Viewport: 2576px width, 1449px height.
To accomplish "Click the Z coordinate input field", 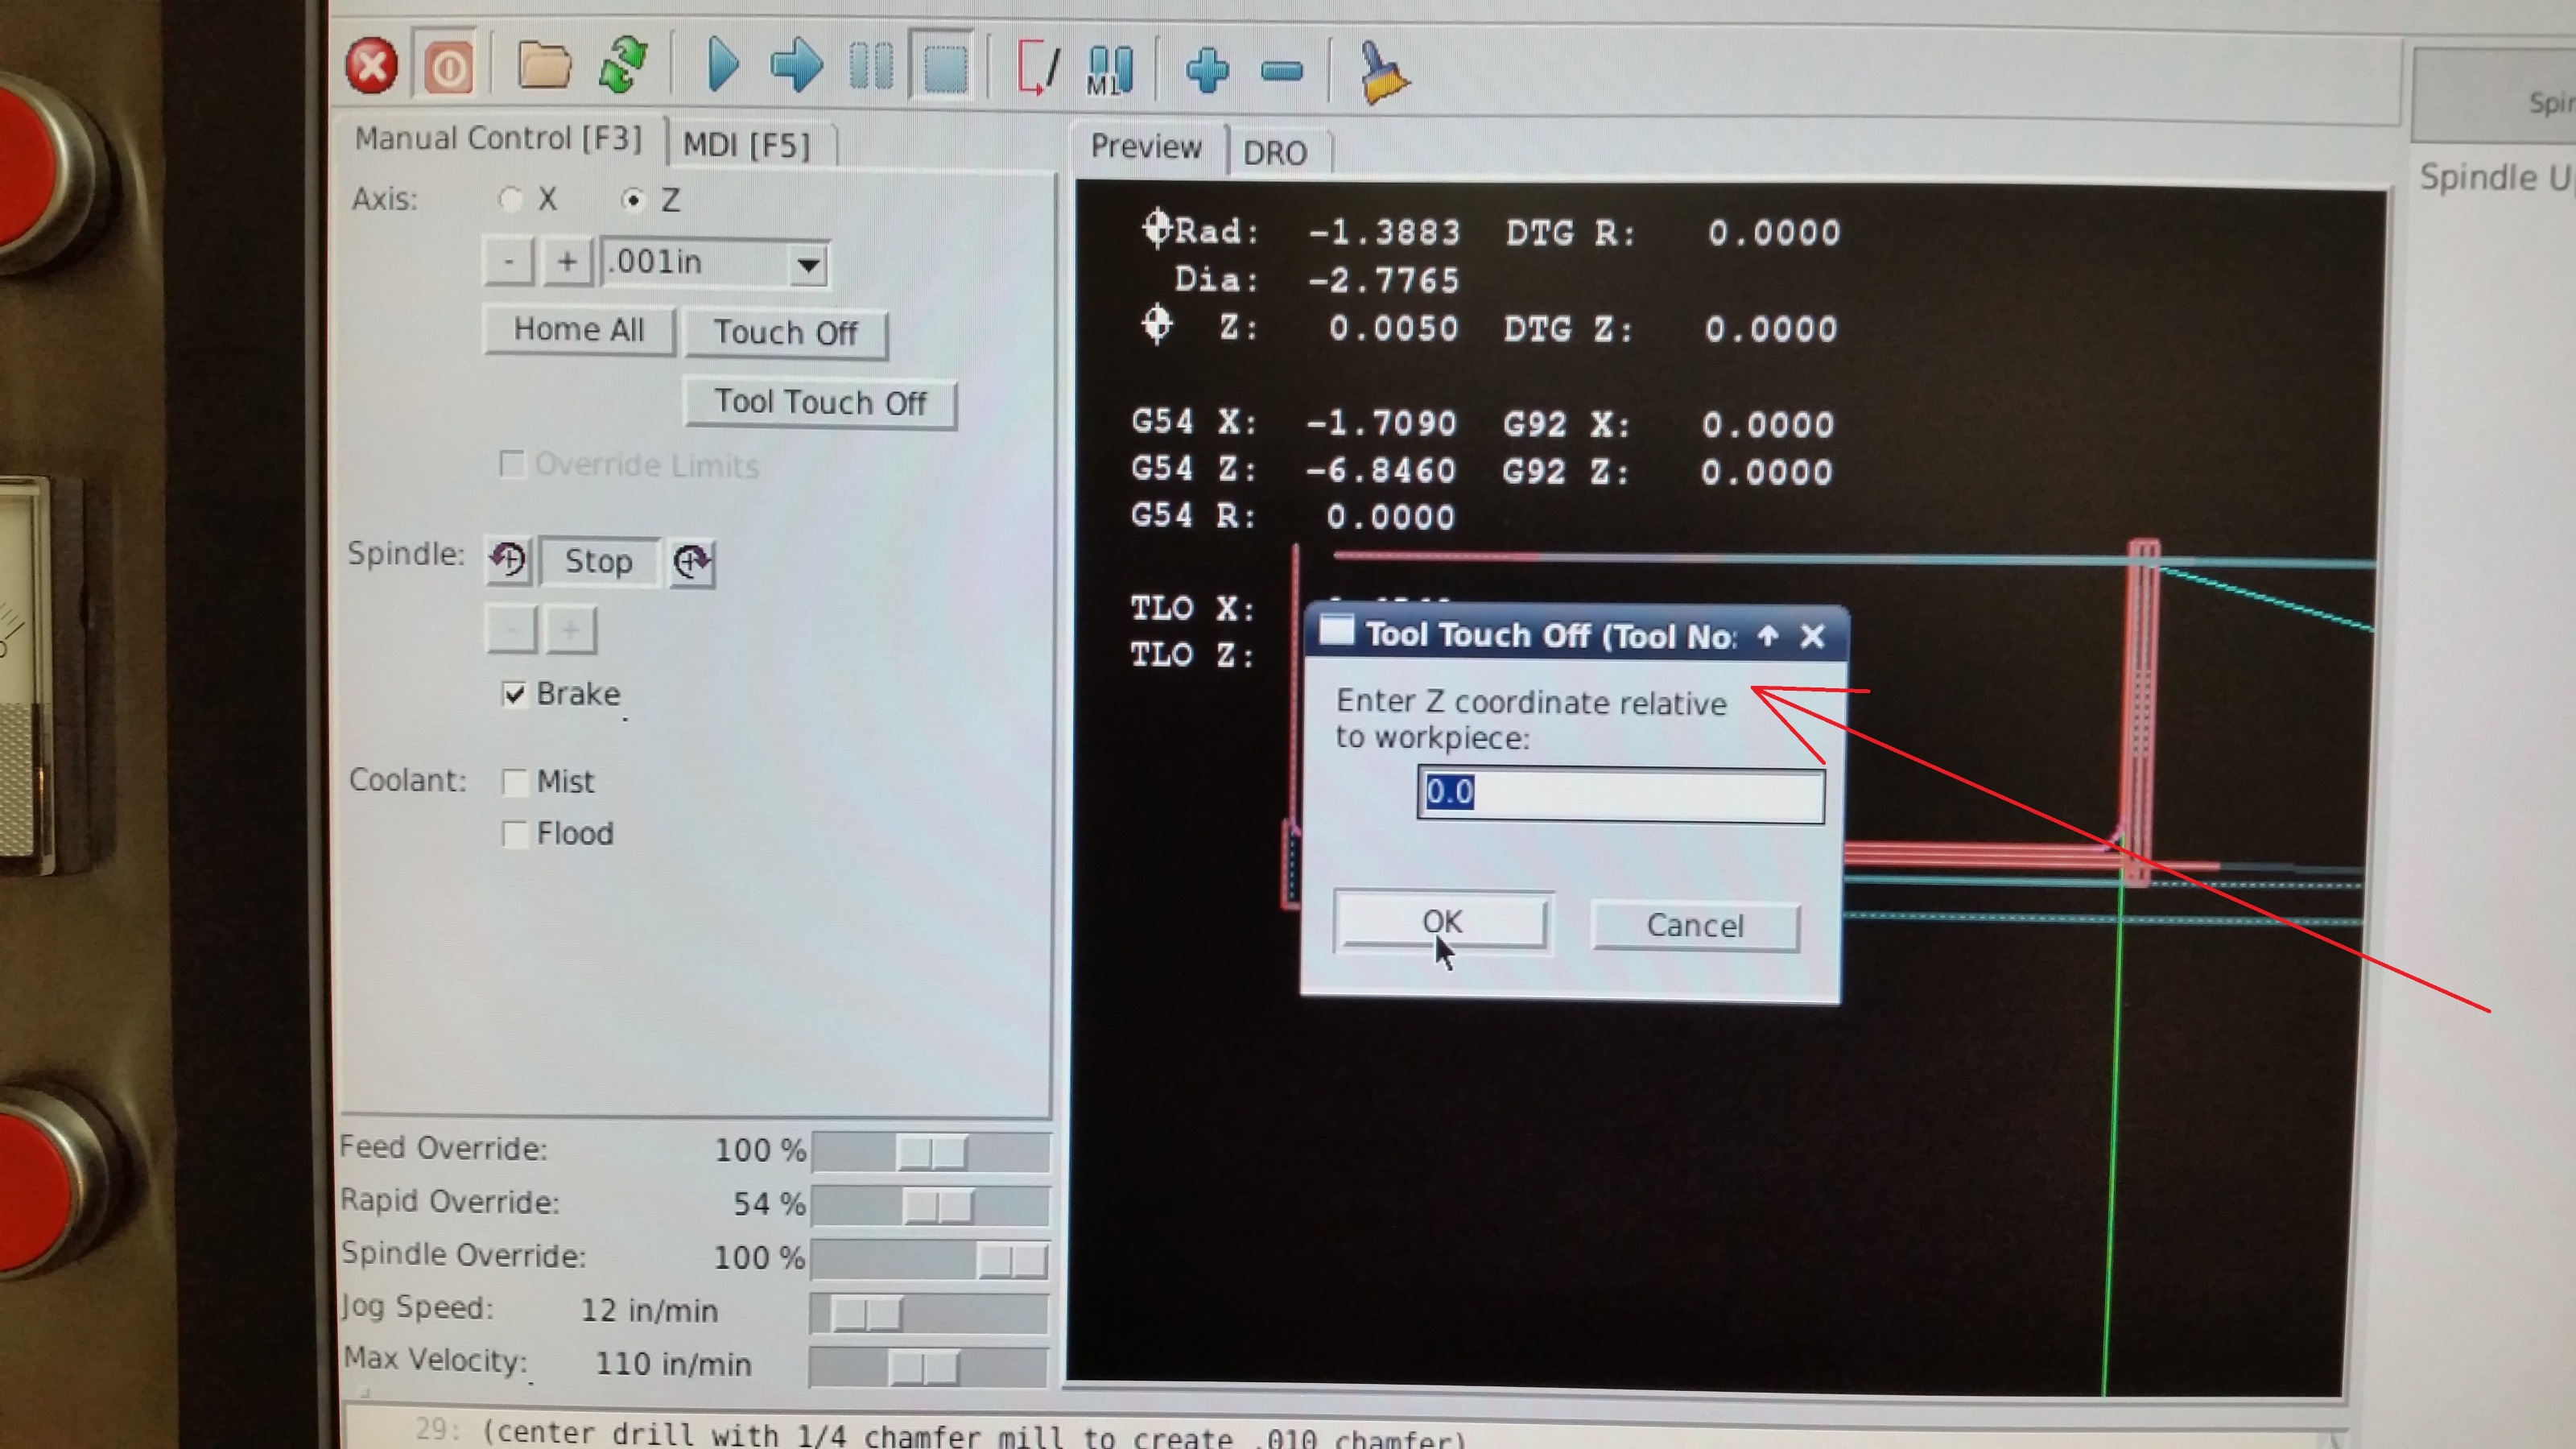I will 1620,794.
